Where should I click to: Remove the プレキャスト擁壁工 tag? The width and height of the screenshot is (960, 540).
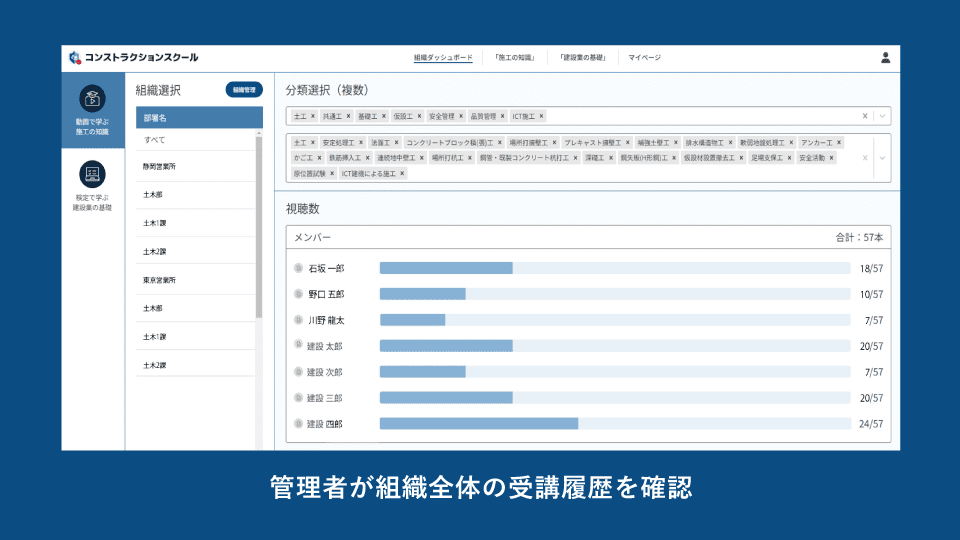[x=628, y=143]
